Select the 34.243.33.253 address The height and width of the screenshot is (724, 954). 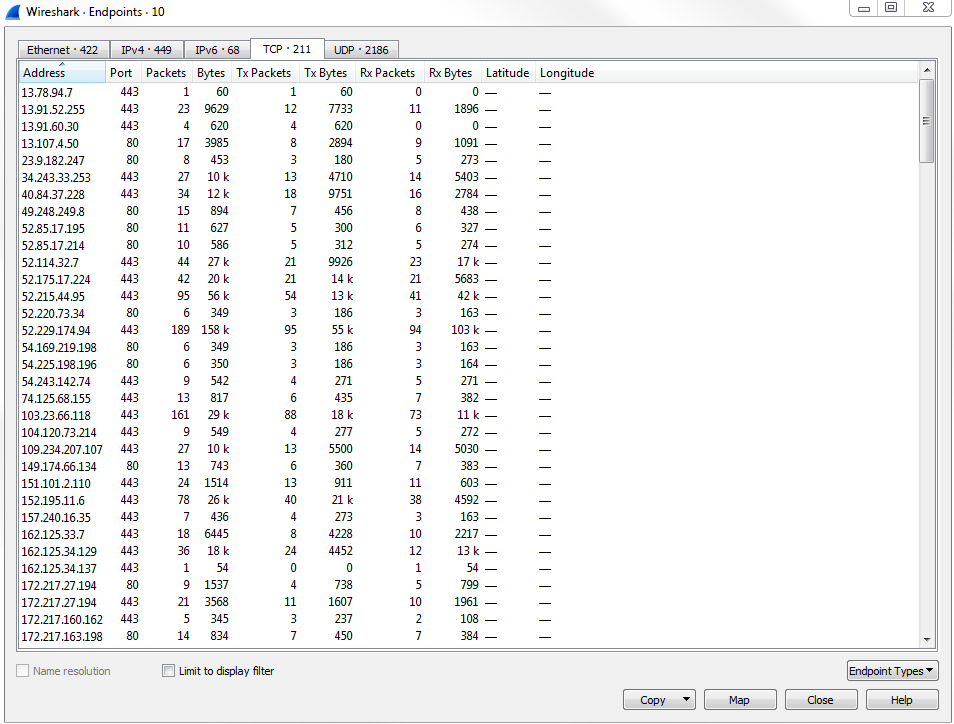56,178
